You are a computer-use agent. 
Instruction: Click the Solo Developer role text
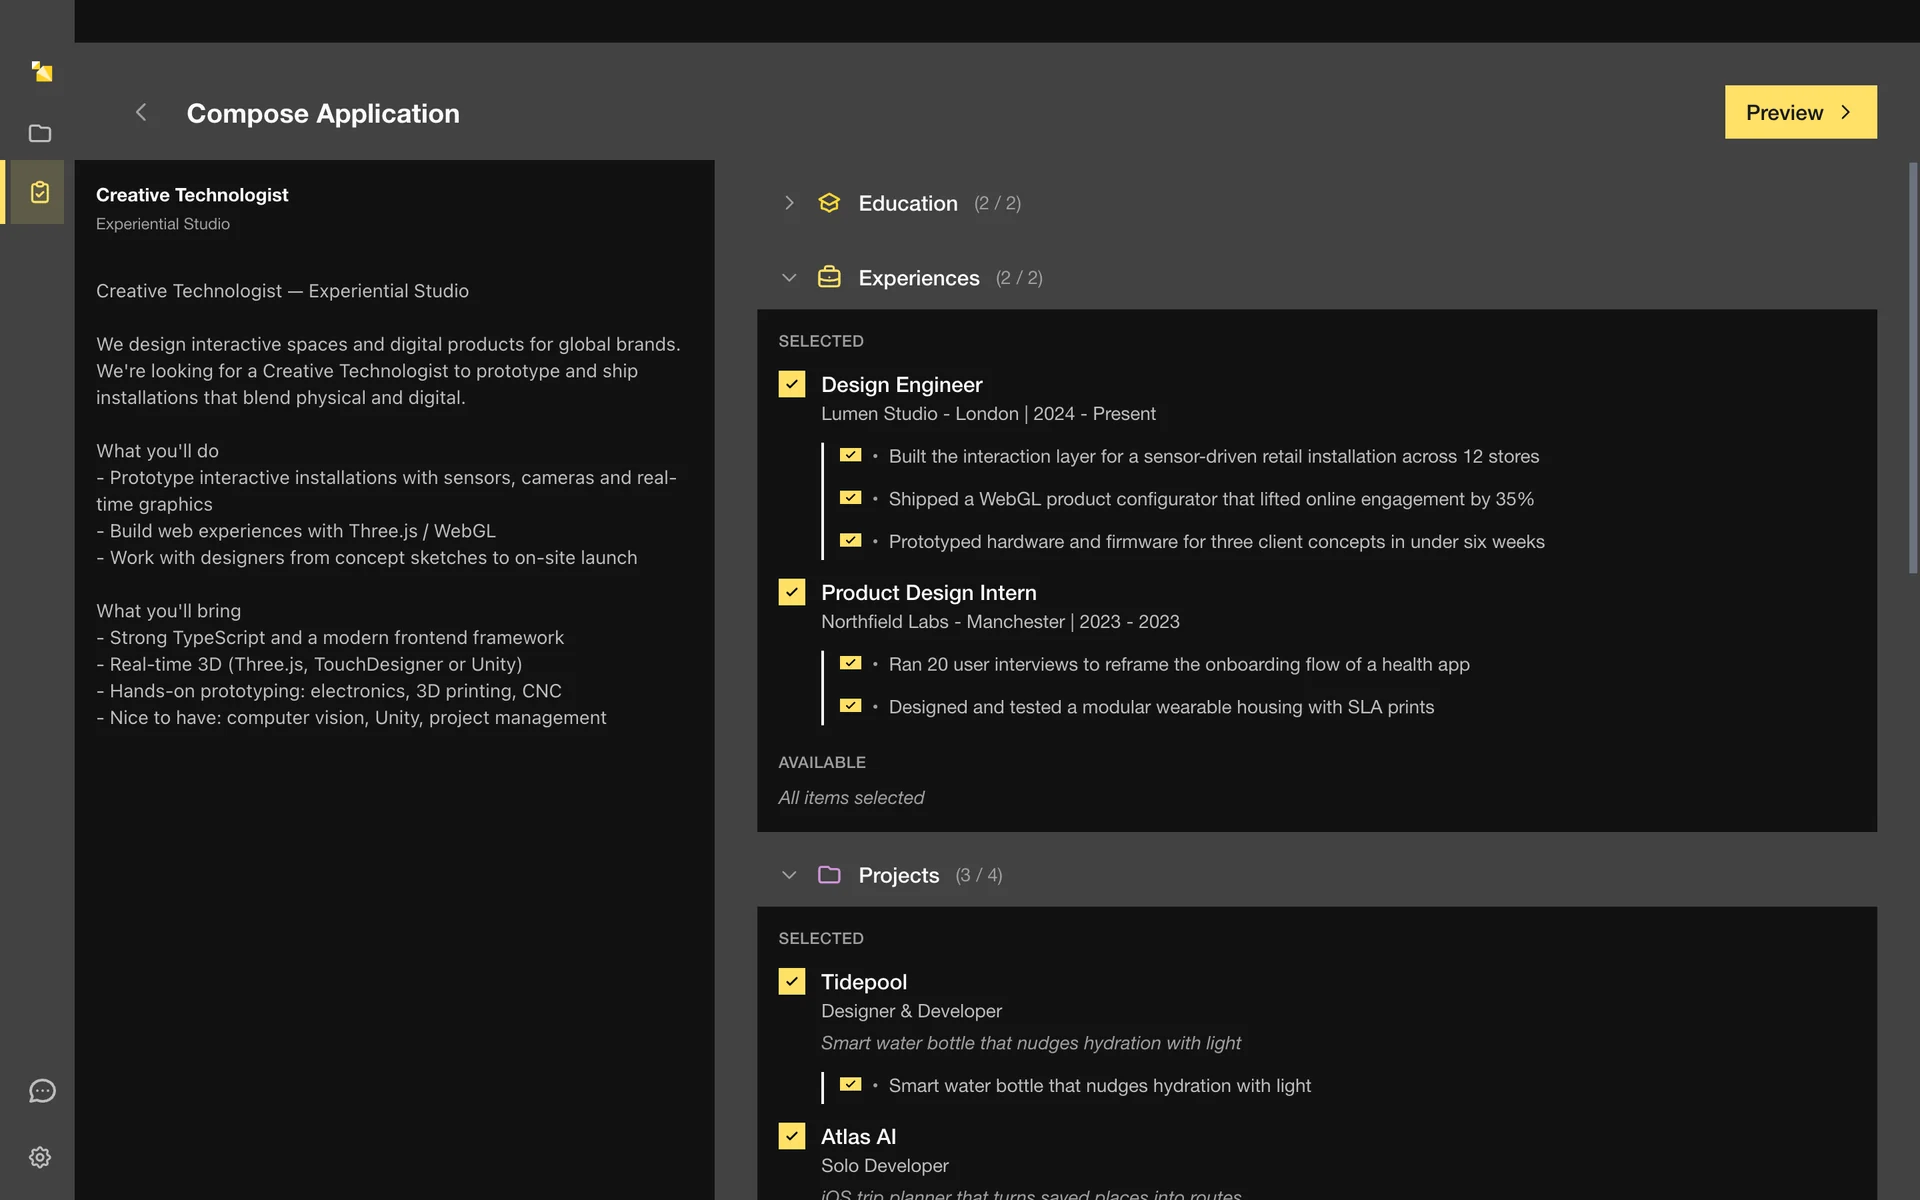point(884,1166)
